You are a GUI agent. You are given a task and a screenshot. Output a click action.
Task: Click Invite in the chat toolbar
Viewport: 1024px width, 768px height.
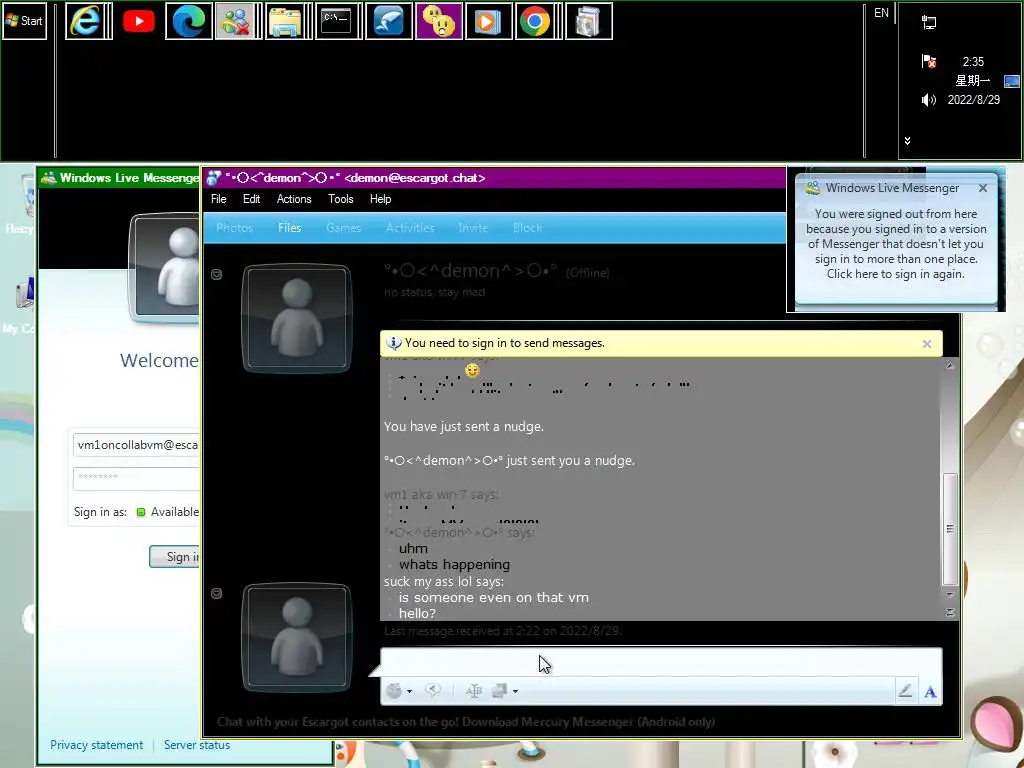point(473,228)
